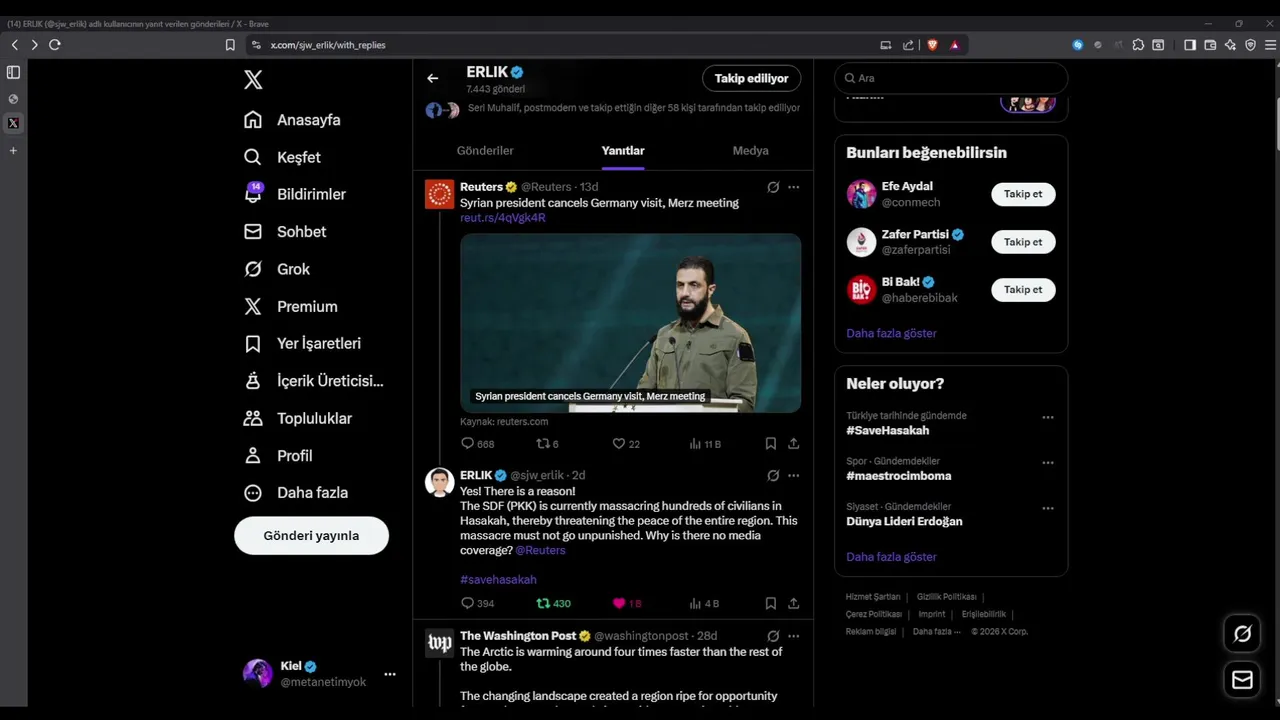Viewport: 1280px width, 720px height.
Task: Open more options on Washington Post tweet
Action: click(x=793, y=636)
